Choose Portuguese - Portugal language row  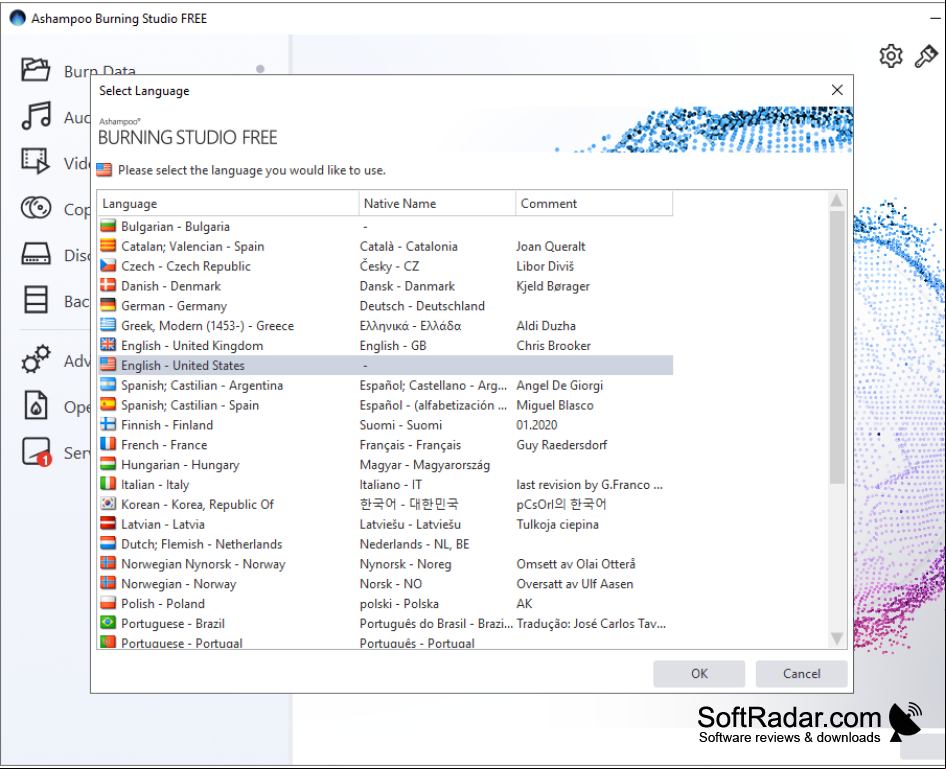[x=385, y=642]
